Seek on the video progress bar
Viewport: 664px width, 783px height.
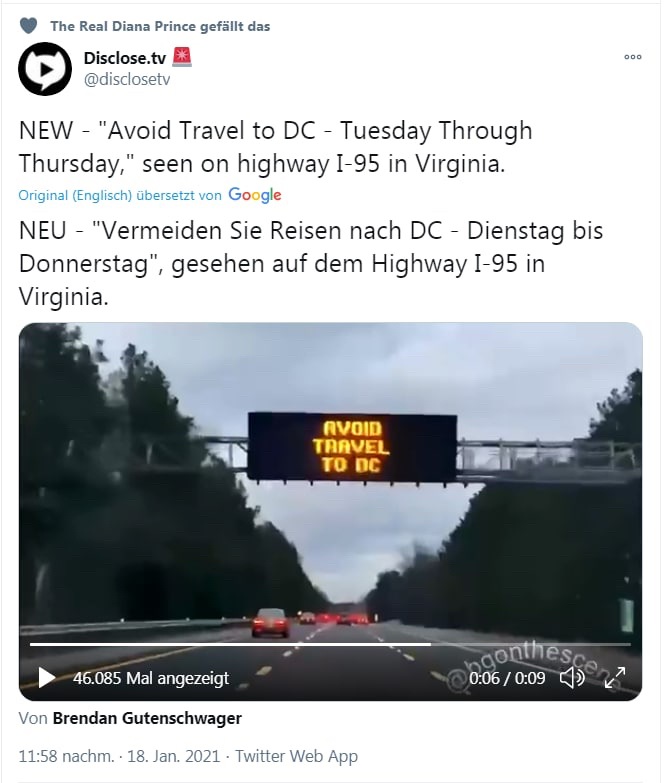tap(330, 645)
